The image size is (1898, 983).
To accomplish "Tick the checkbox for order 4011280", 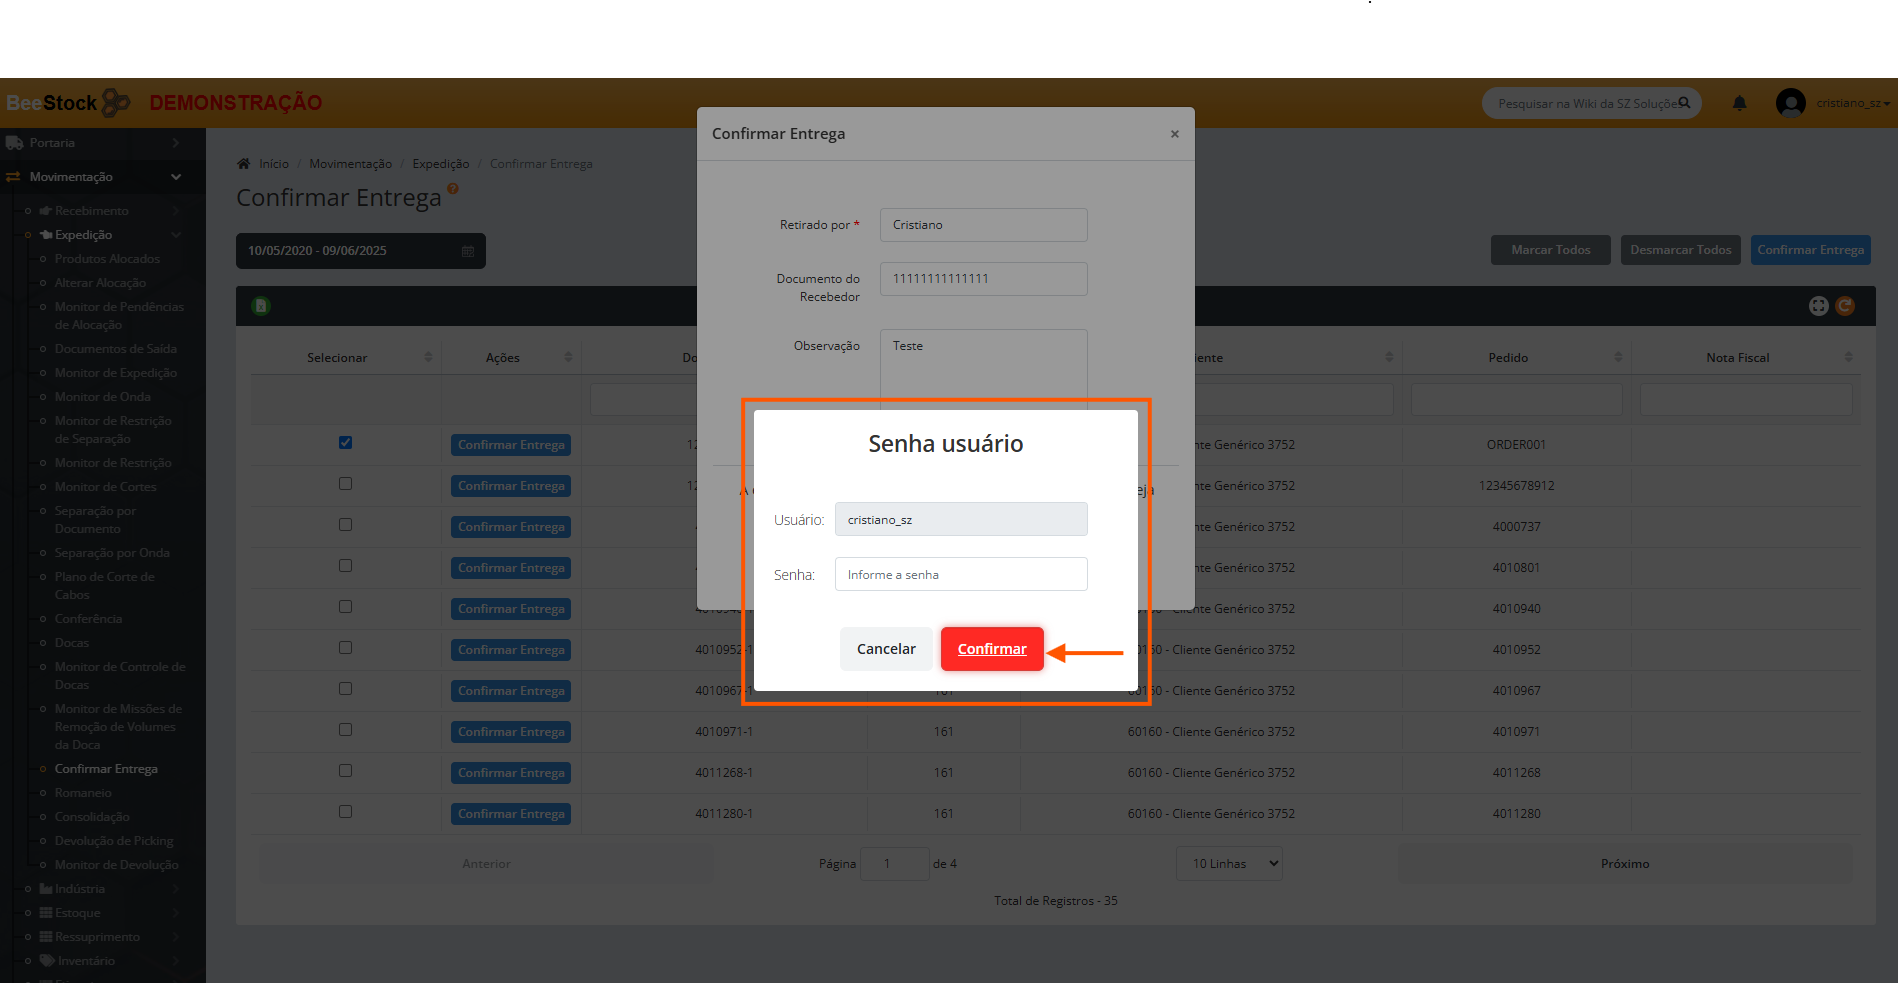I will [345, 812].
